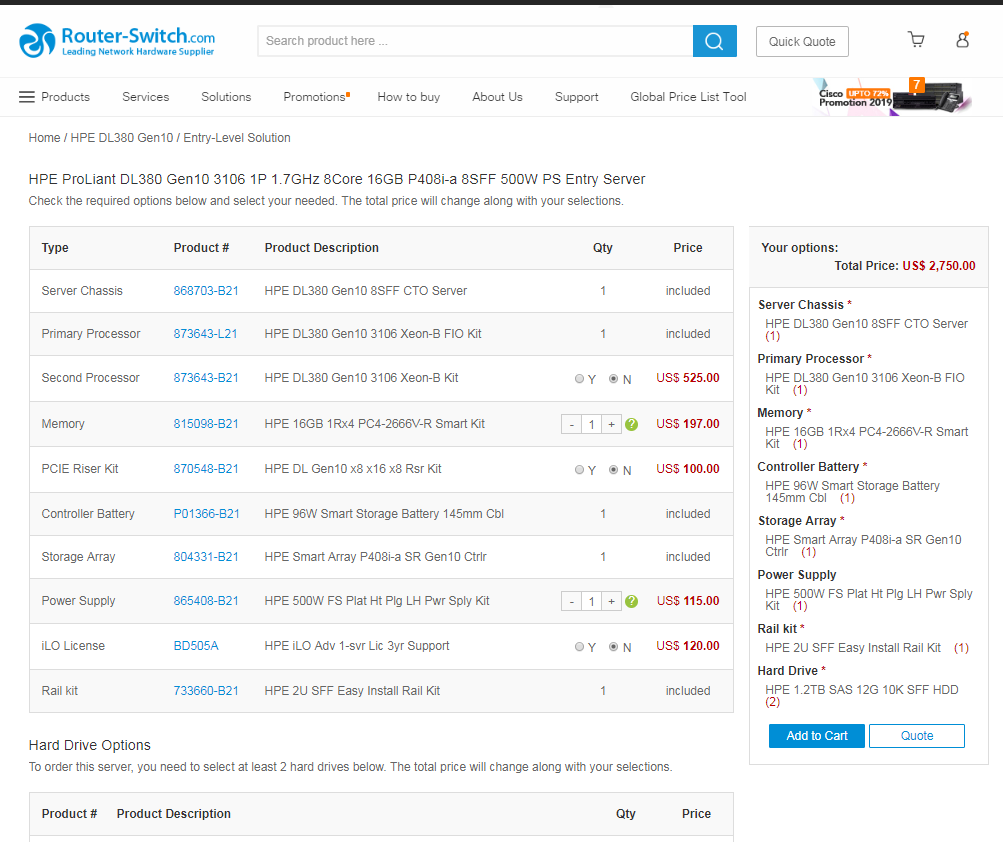The width and height of the screenshot is (1003, 842).
Task: Click Entry-Level Solution breadcrumb text
Action: (237, 138)
